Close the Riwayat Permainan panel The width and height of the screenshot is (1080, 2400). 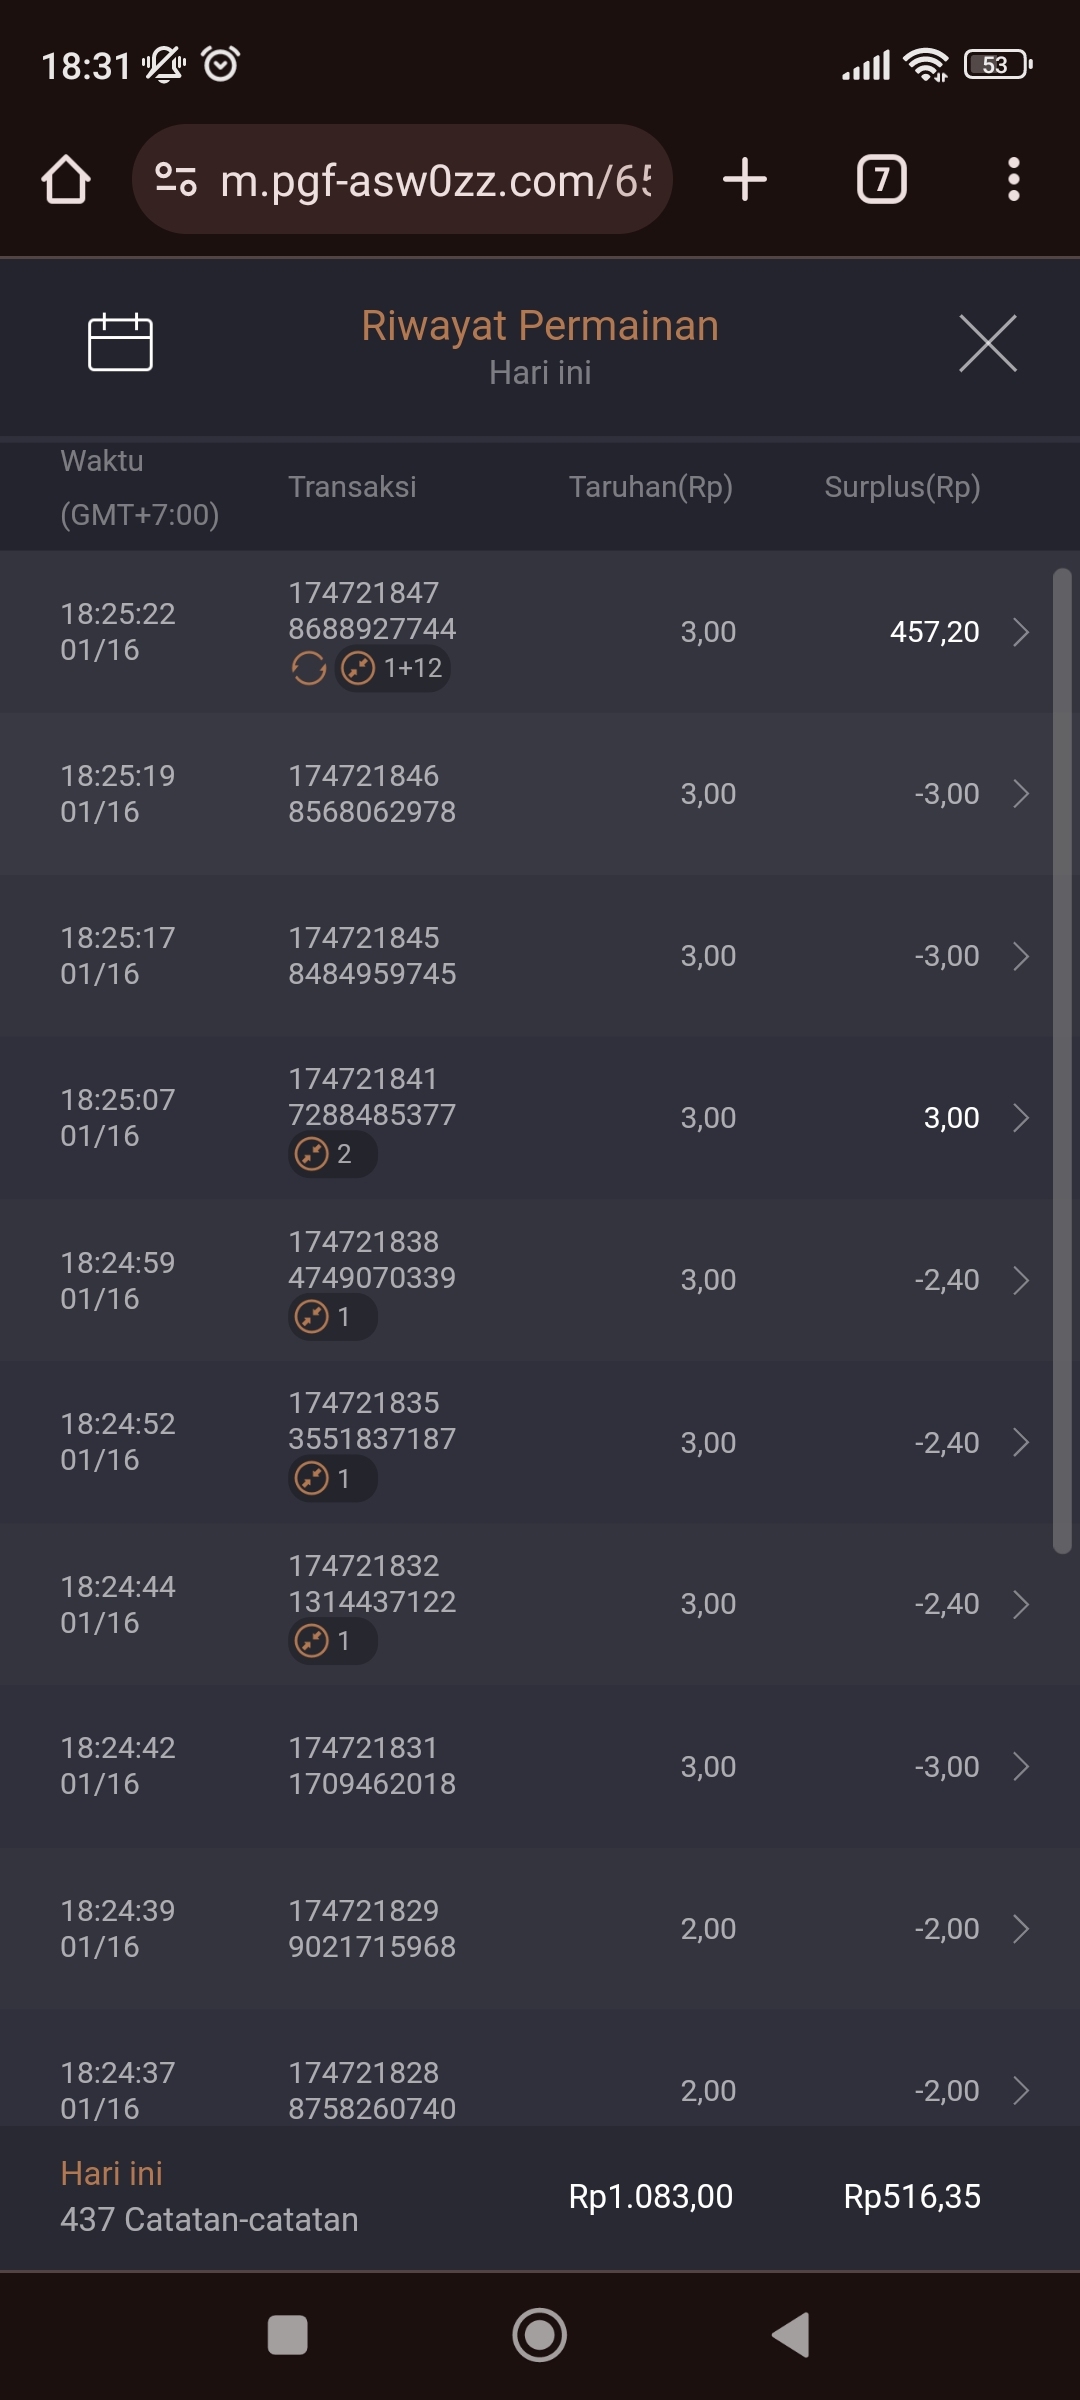point(987,343)
